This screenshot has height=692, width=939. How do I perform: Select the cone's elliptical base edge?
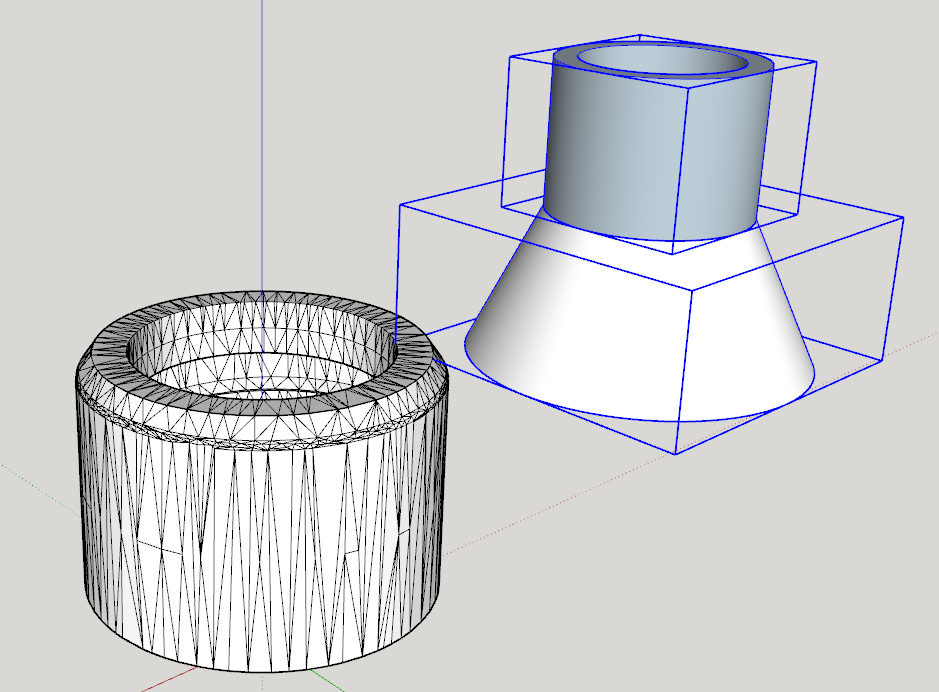click(x=640, y=416)
